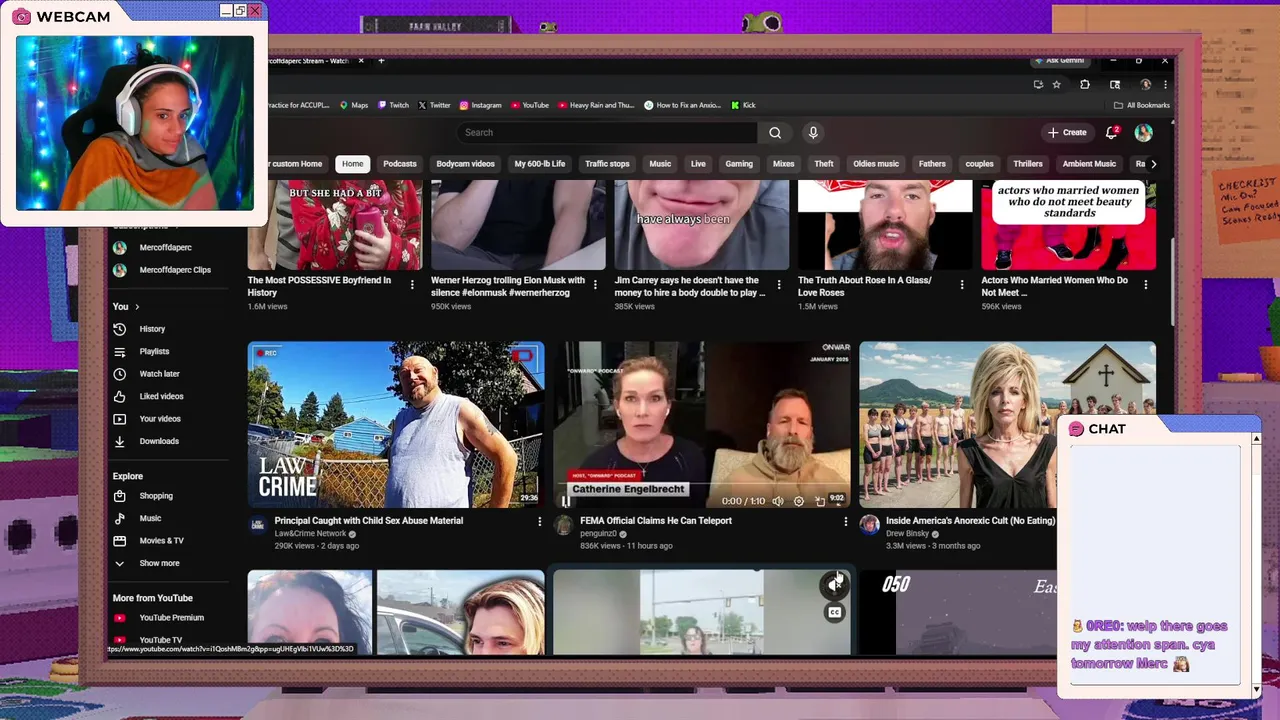The height and width of the screenshot is (720, 1280).
Task: Pause the FEMA video preview
Action: click(565, 501)
